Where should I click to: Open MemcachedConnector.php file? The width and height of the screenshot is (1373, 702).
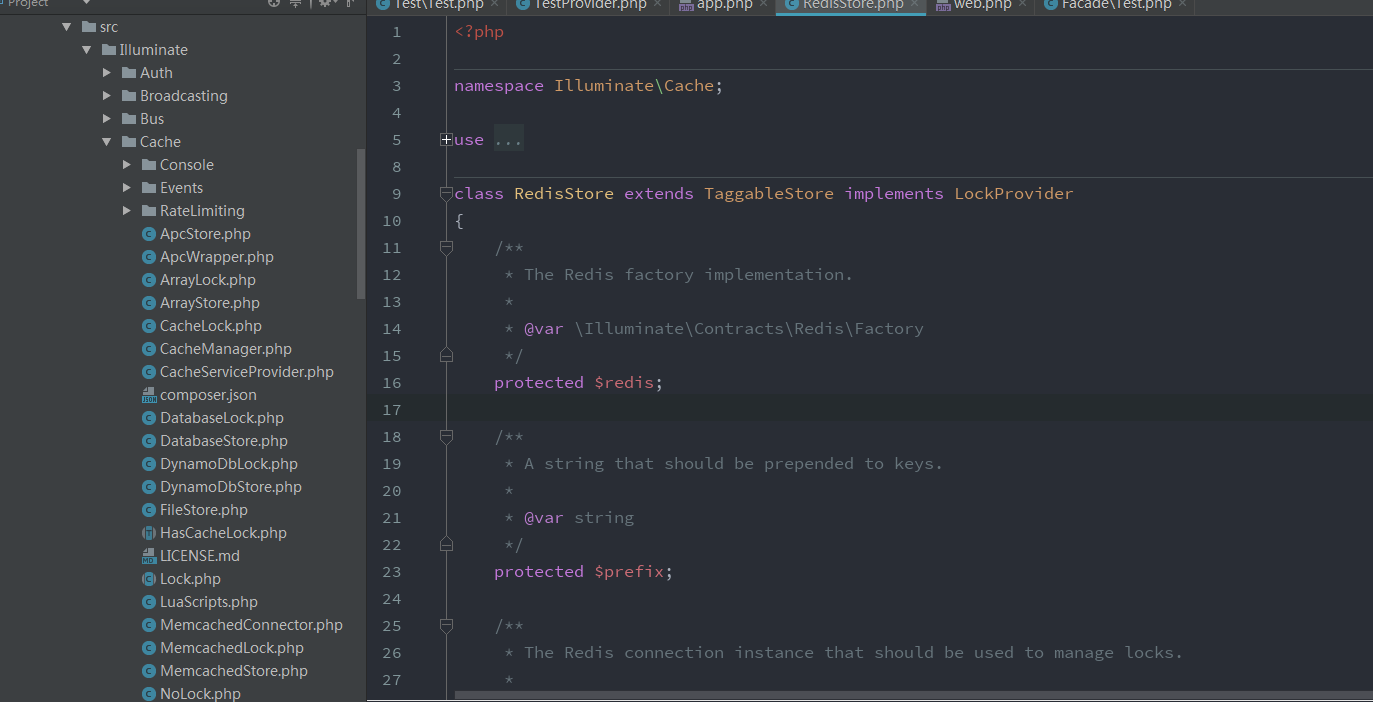[251, 625]
